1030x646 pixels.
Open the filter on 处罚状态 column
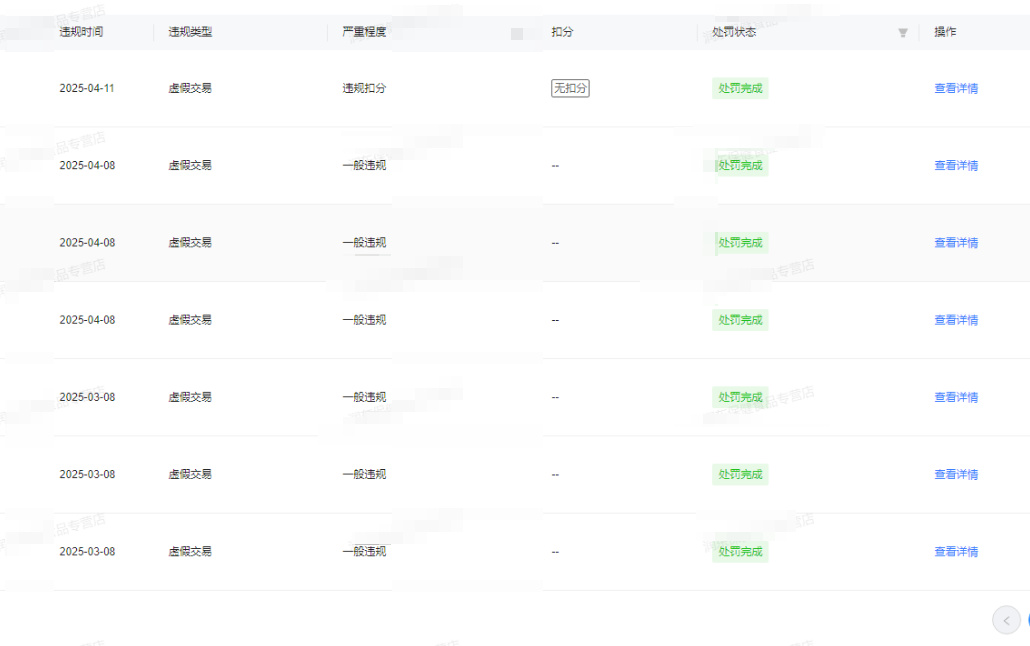903,31
